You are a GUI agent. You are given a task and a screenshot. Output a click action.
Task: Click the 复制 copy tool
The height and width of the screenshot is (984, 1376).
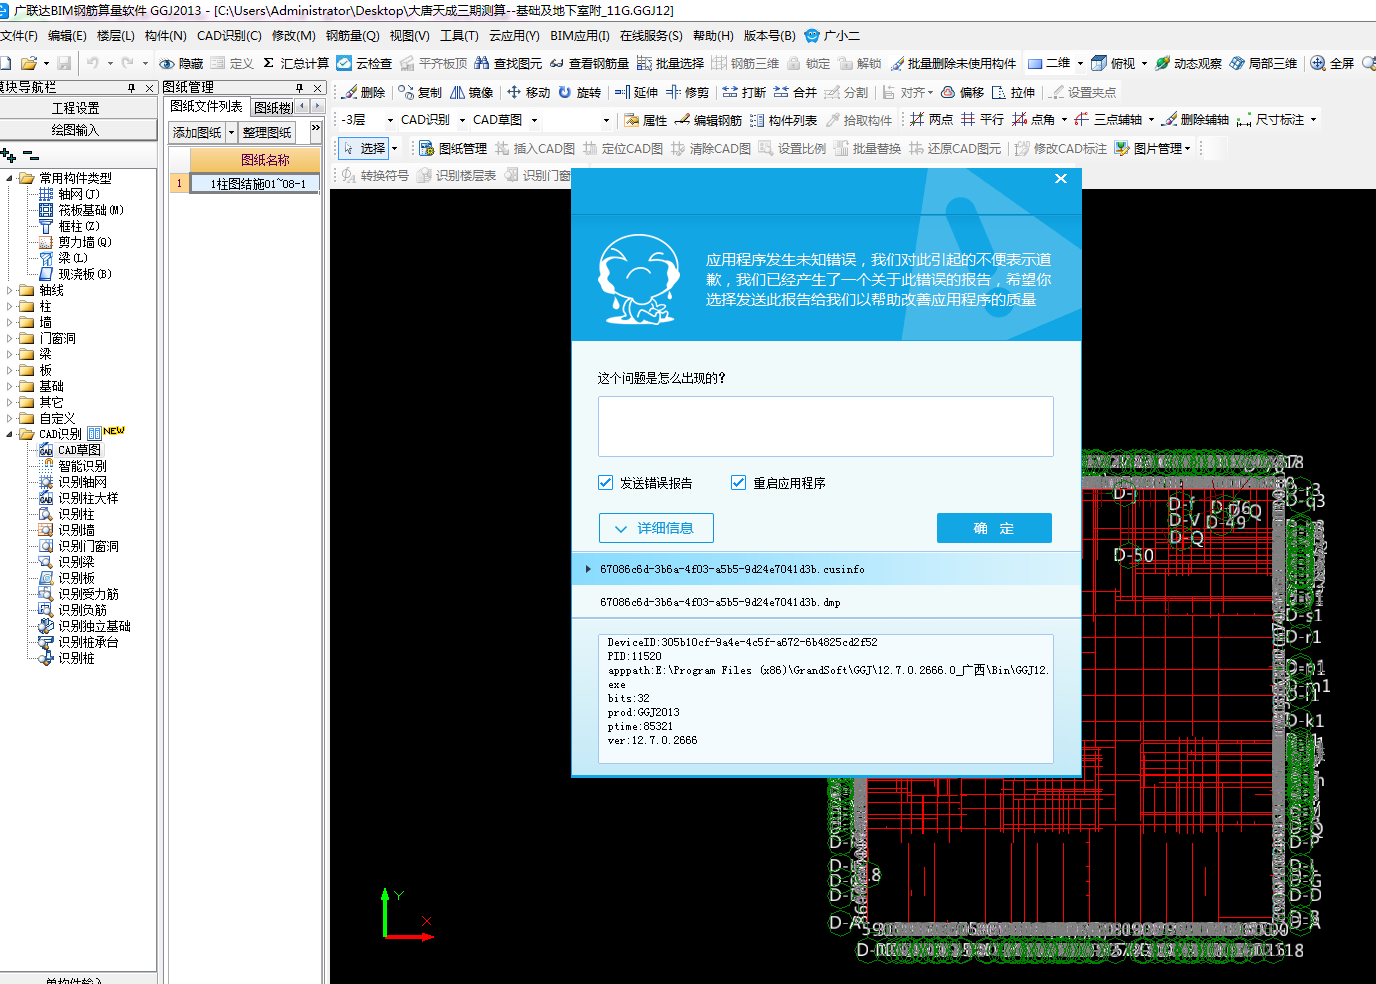[420, 92]
